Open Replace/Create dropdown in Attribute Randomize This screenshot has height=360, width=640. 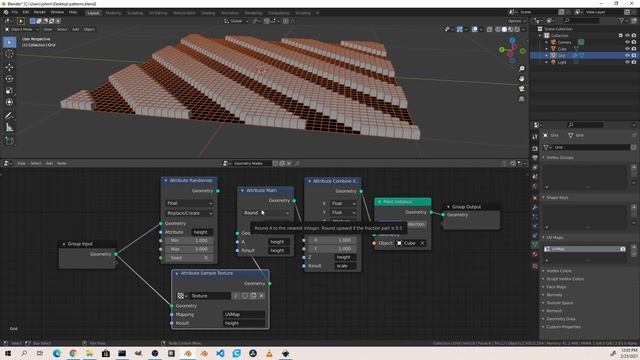tap(189, 213)
